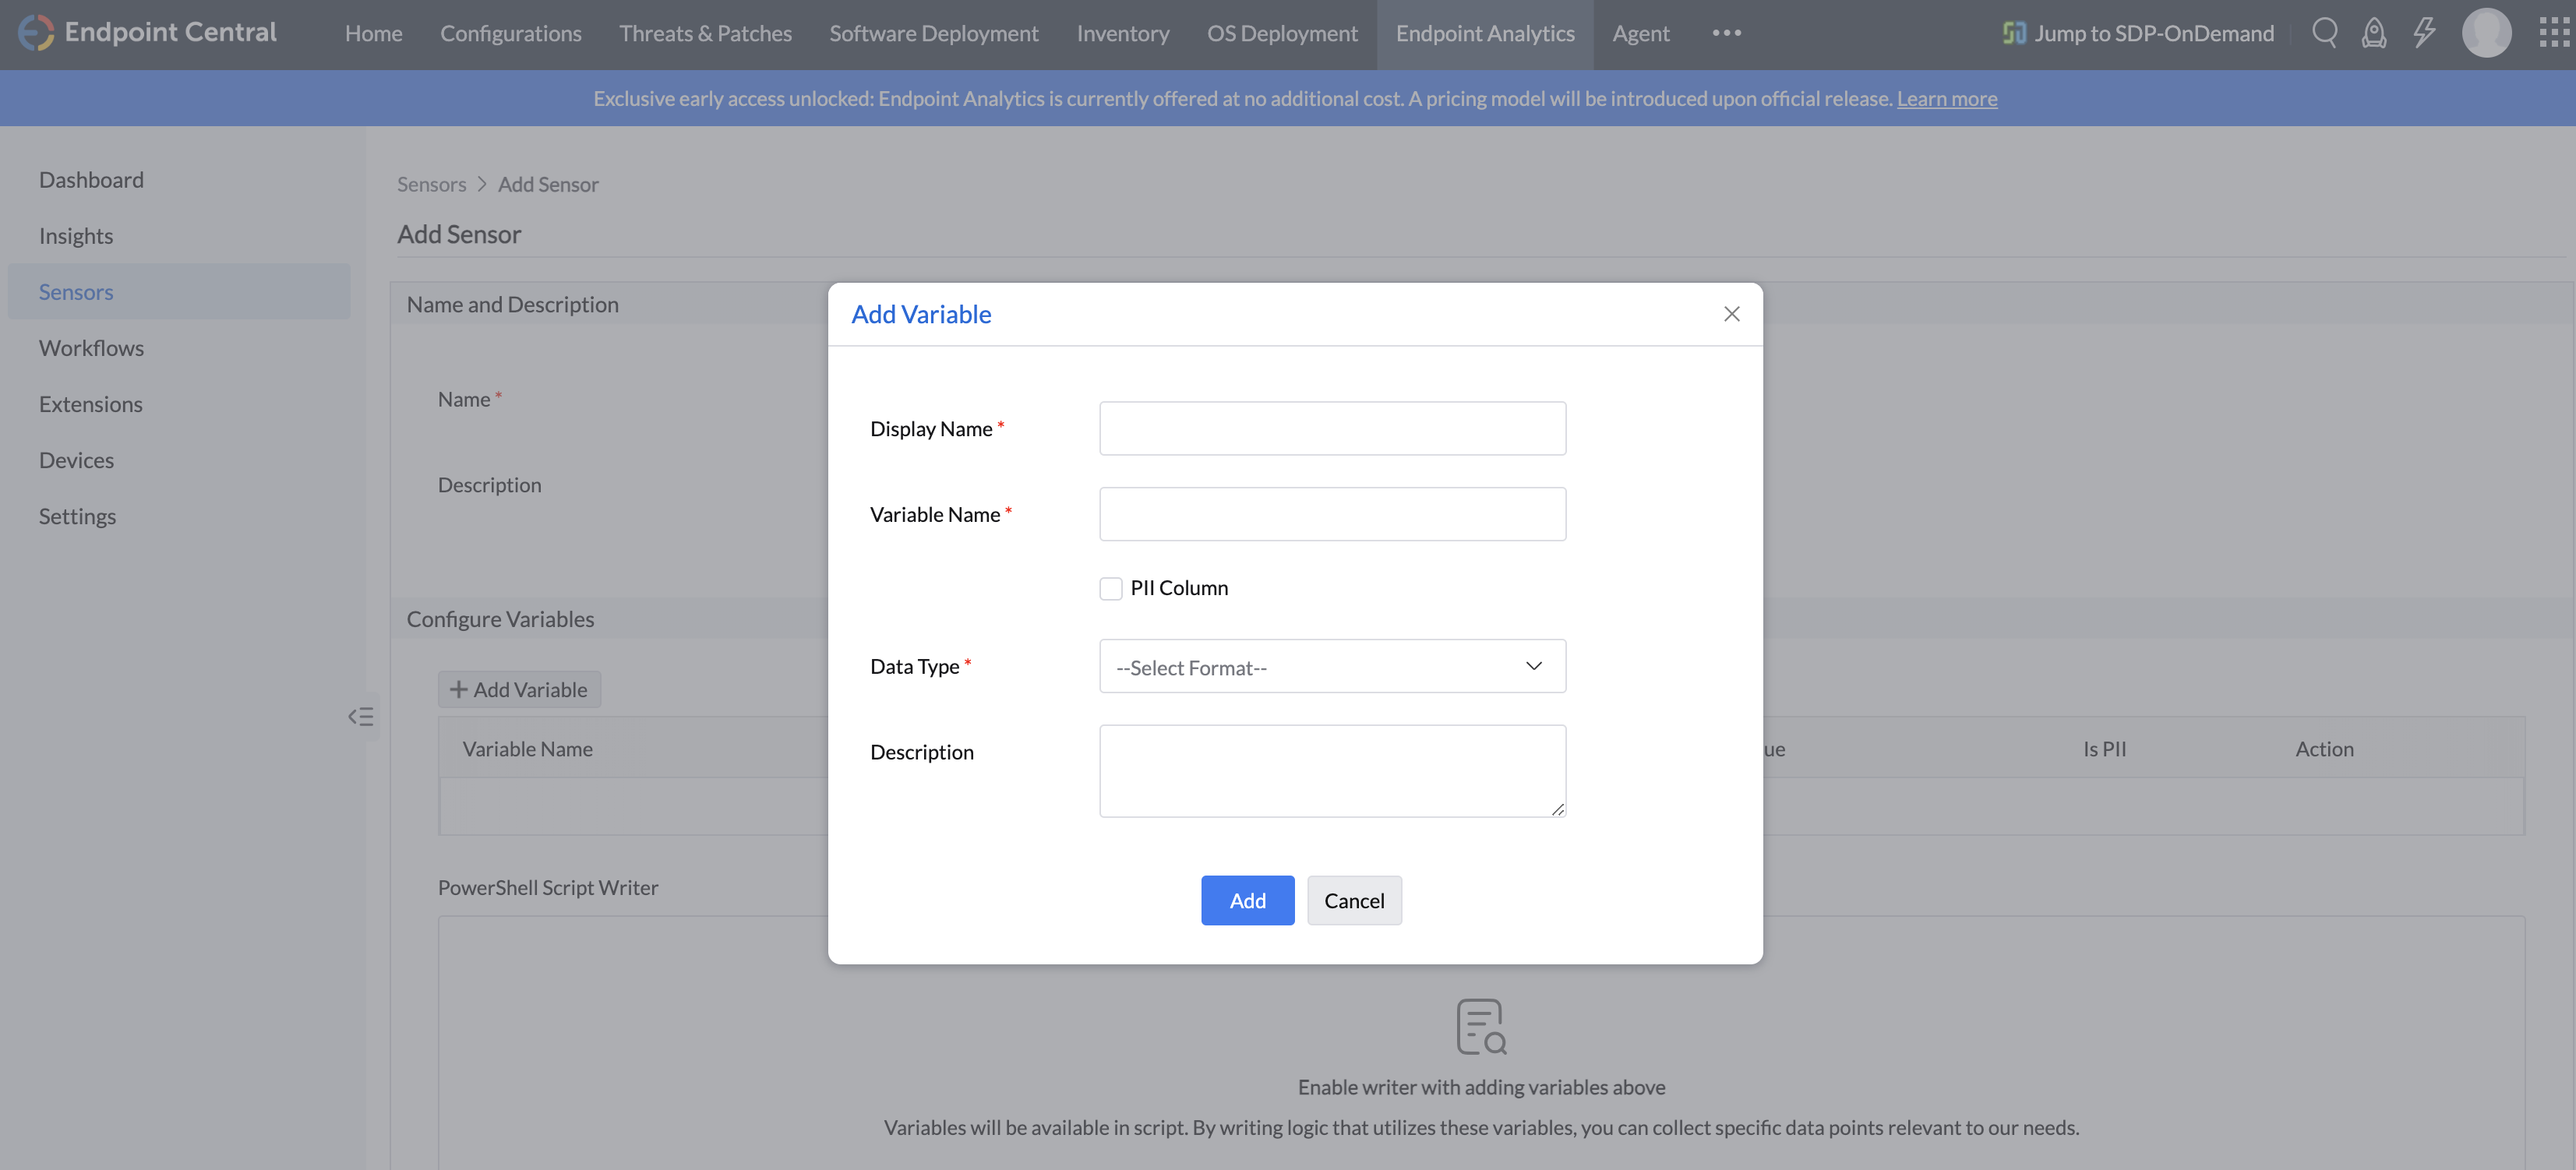Click the lightning bolt quick actions icon
This screenshot has width=2576, height=1170.
[x=2424, y=33]
